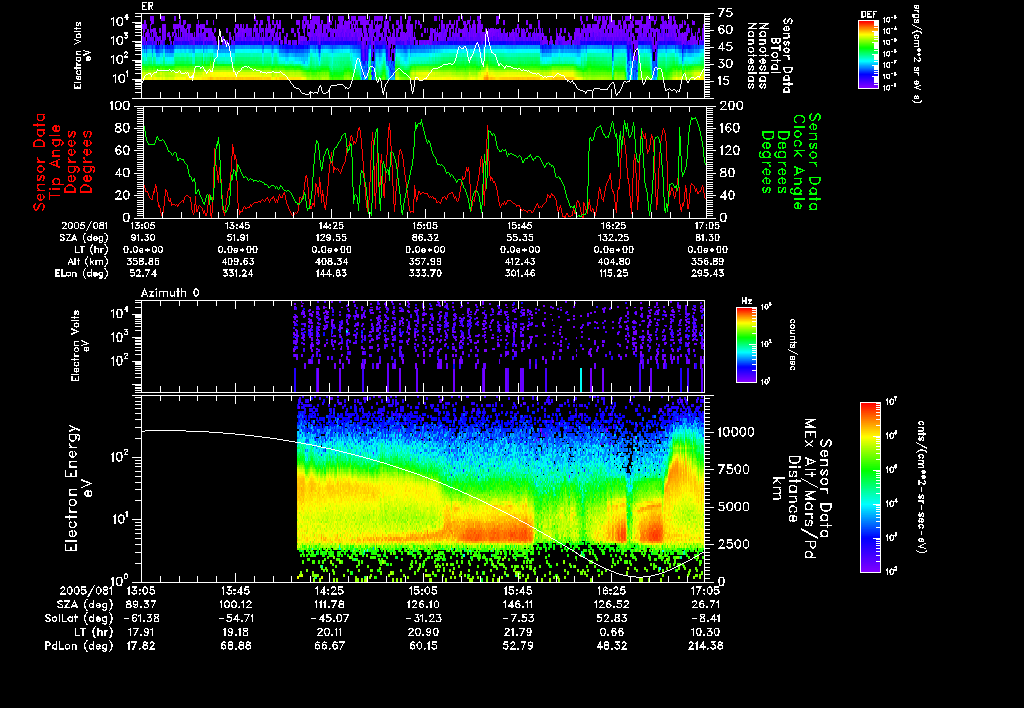Select LT value 20.90
Viewport: 1024px width, 708px height.
click(423, 632)
